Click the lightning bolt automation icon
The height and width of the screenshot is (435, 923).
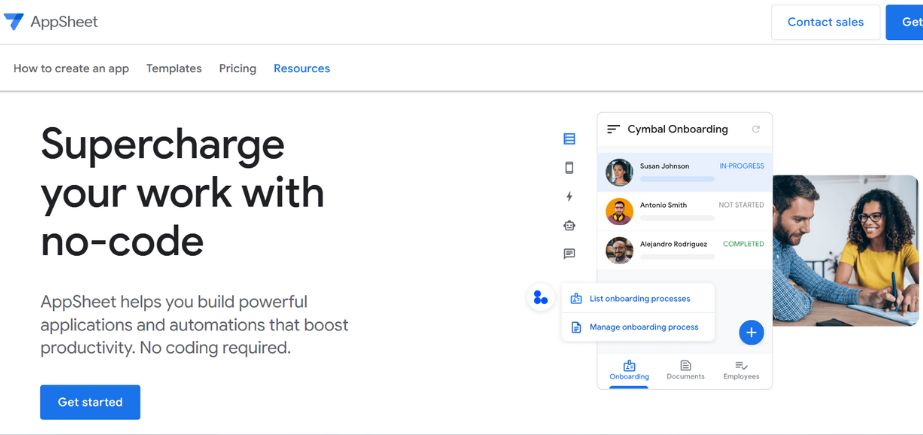(569, 197)
